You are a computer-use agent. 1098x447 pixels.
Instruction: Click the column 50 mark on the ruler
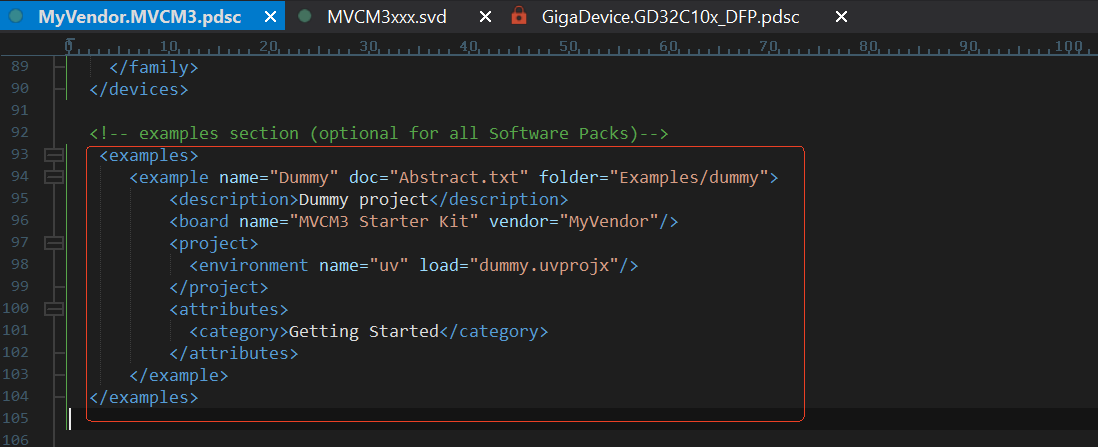coord(567,46)
